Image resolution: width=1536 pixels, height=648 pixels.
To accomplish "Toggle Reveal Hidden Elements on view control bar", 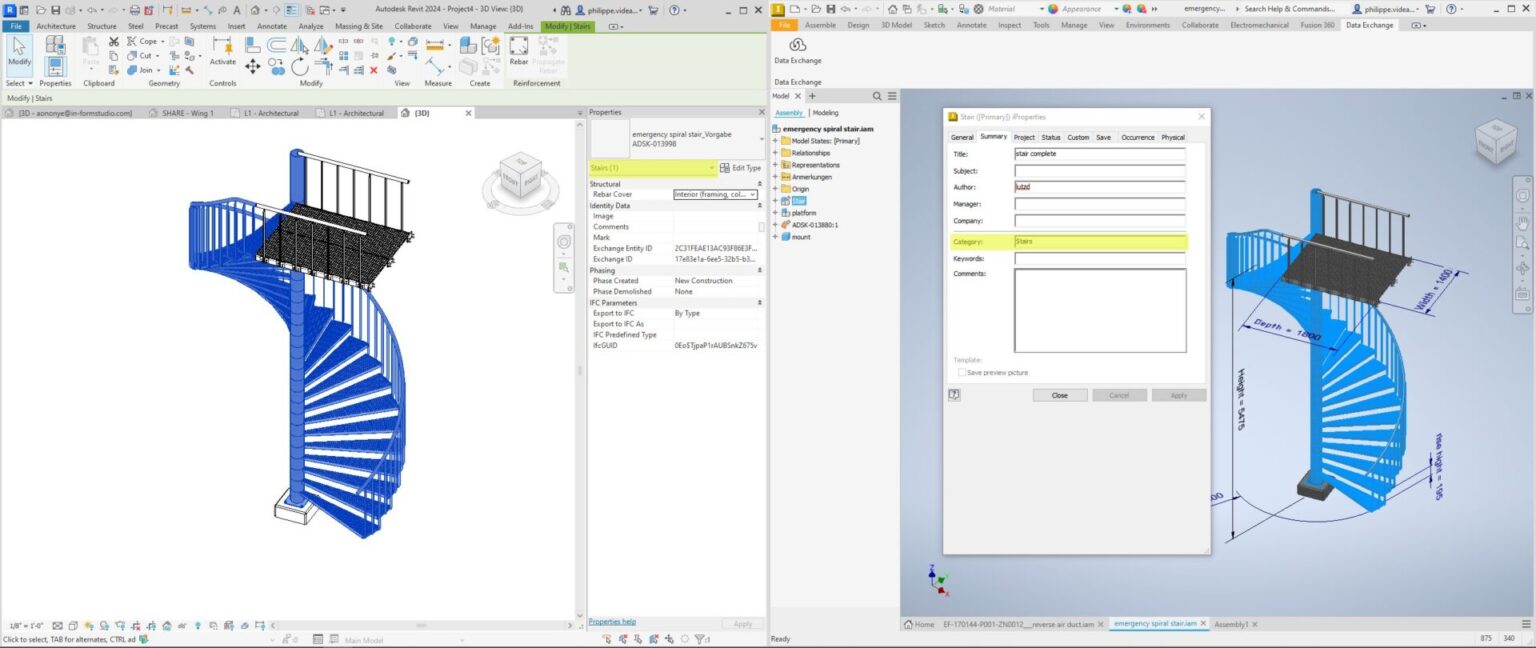I will (x=198, y=626).
